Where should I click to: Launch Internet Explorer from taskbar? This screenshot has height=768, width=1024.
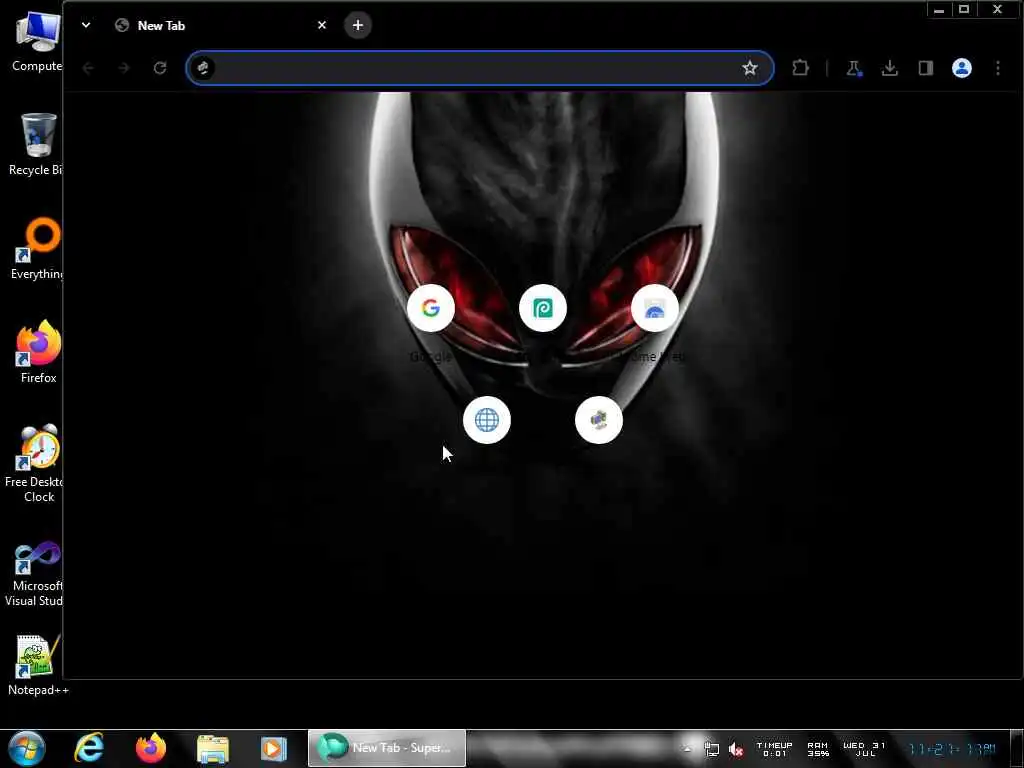point(89,748)
